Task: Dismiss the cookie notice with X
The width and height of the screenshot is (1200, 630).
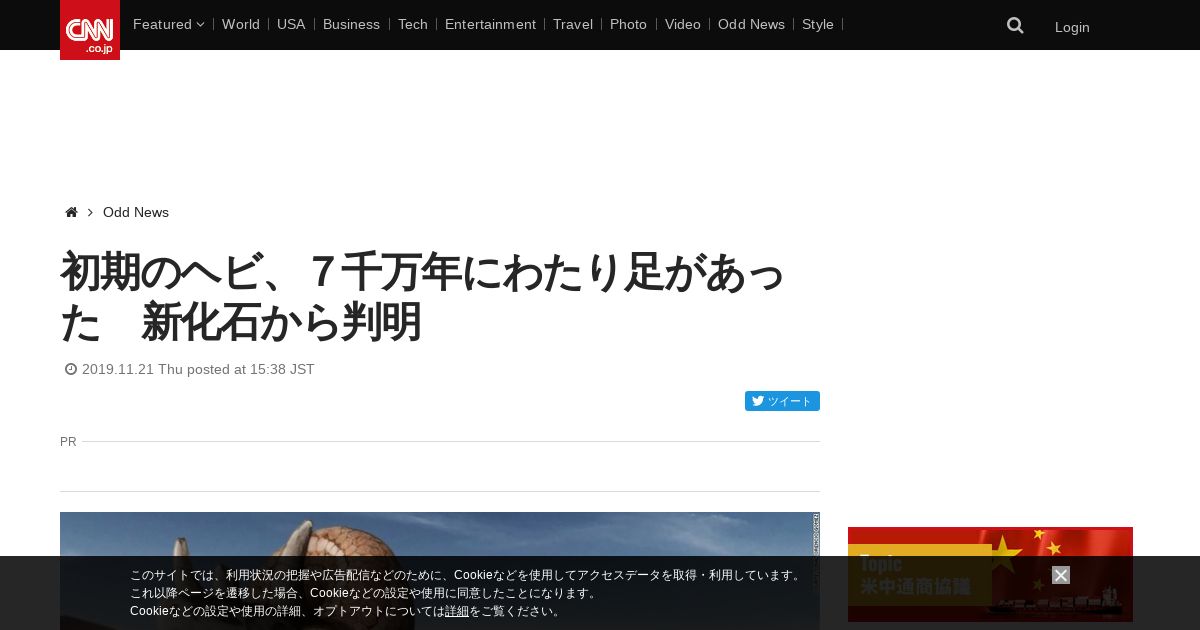Action: (x=1061, y=575)
